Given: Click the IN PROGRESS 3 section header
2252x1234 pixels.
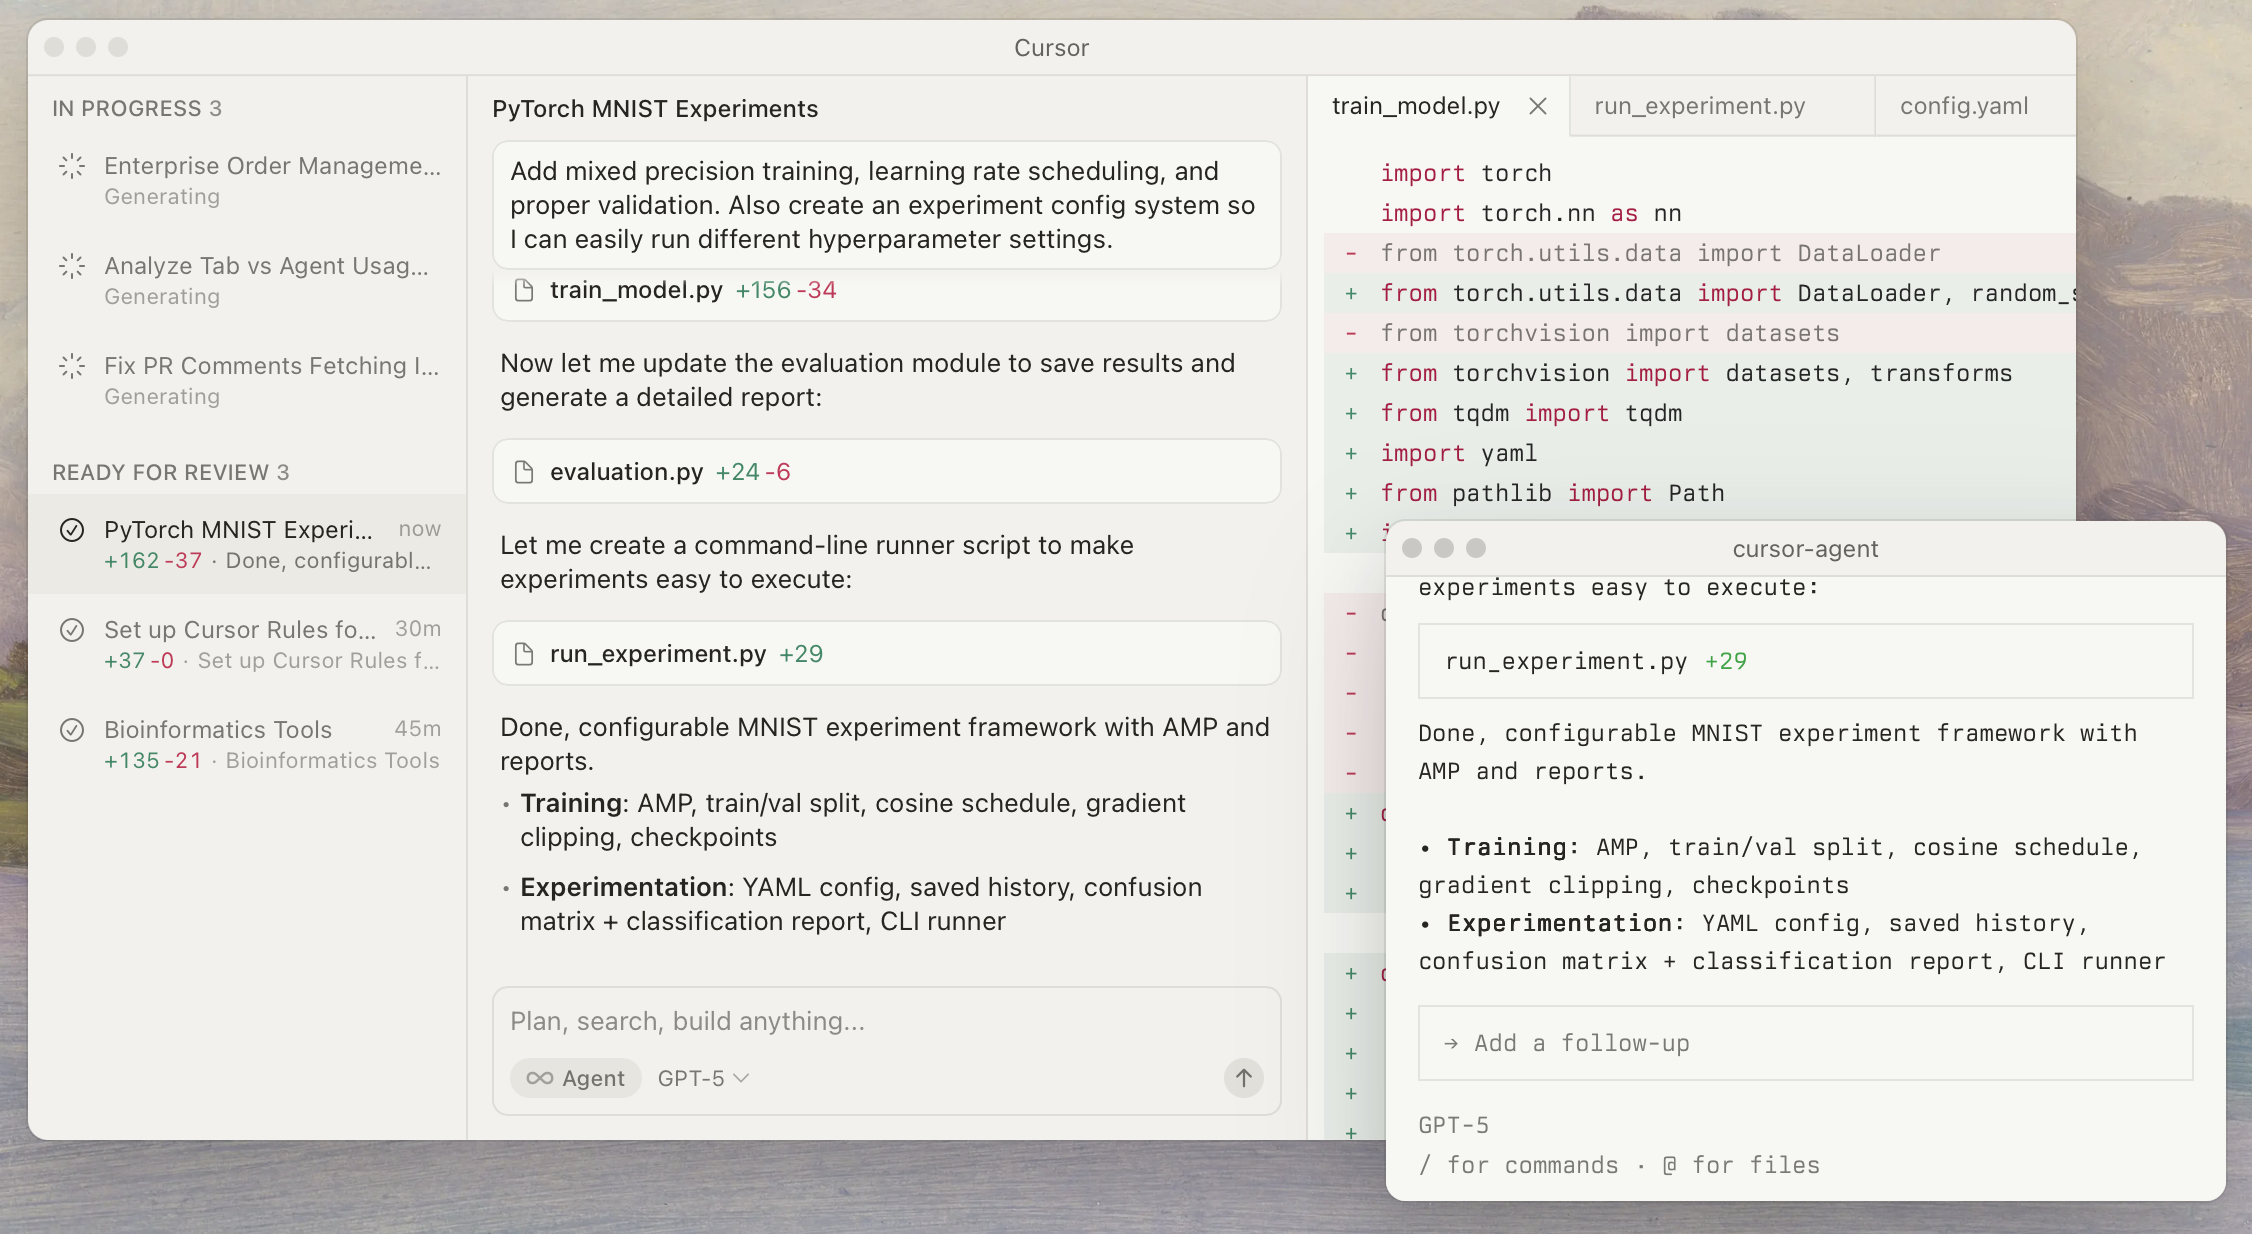Looking at the screenshot, I should click(137, 108).
